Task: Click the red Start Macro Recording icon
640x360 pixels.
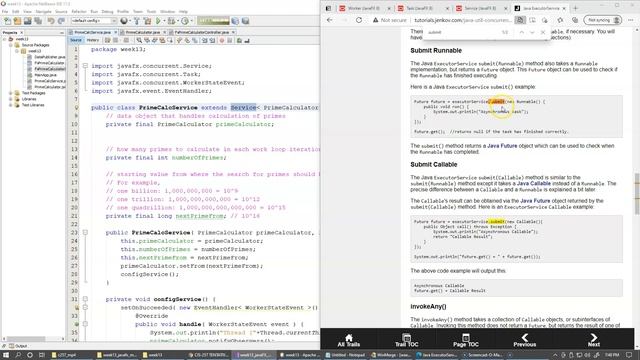Action: (222, 40)
